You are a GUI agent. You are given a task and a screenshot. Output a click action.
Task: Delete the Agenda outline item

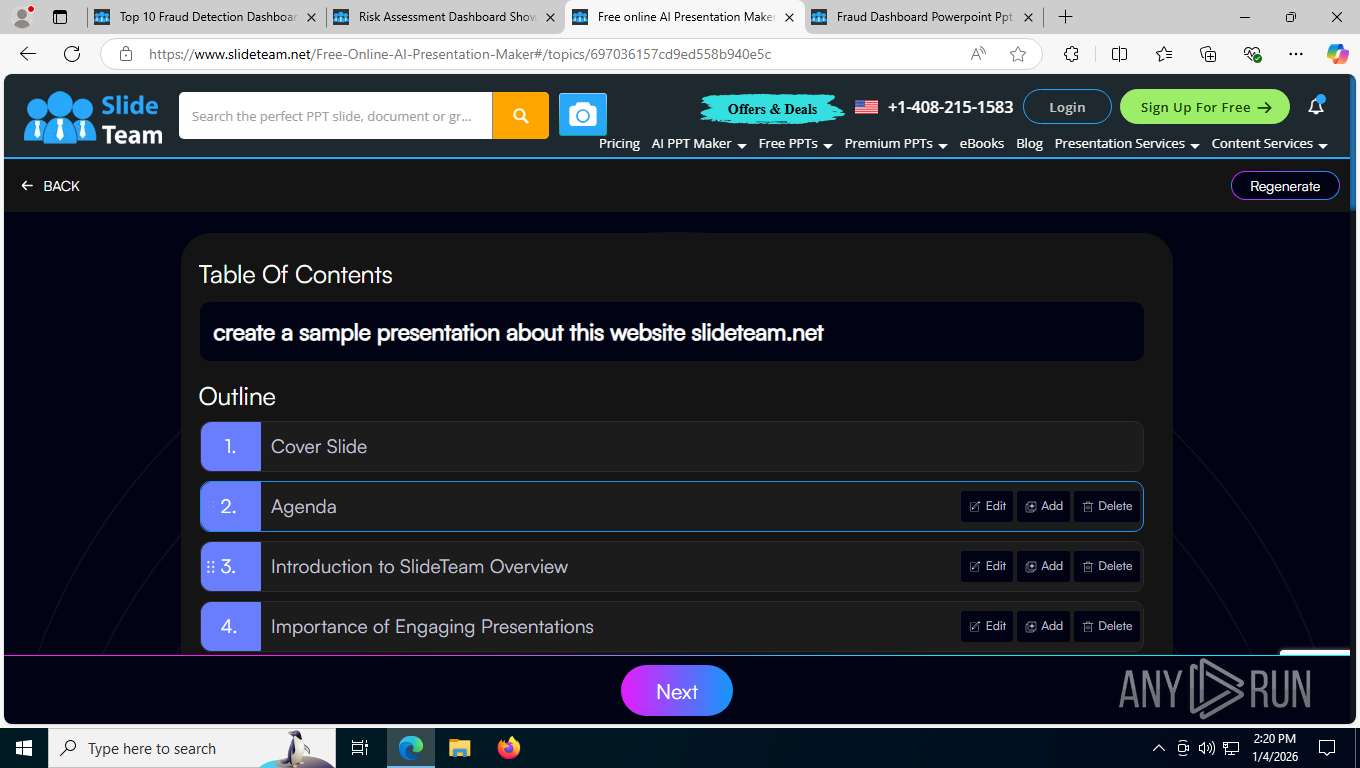1107,506
